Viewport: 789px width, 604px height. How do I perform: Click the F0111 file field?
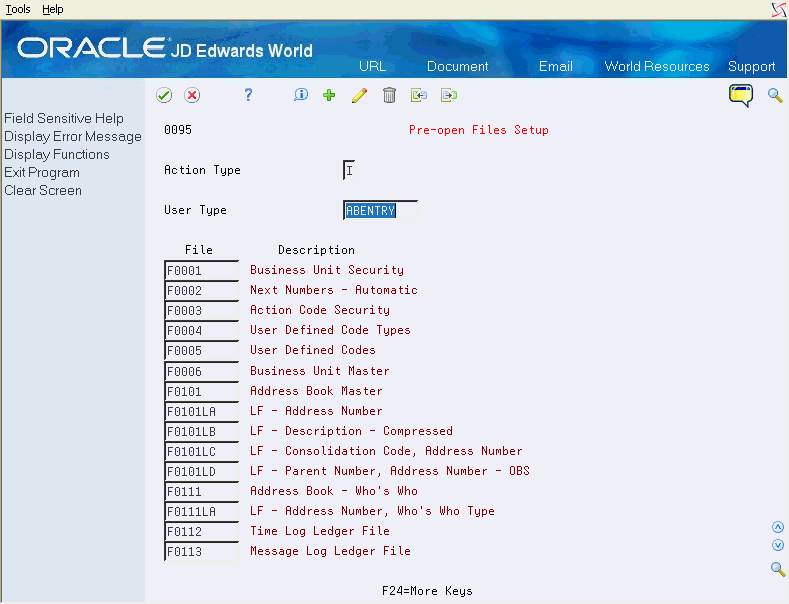pos(201,492)
